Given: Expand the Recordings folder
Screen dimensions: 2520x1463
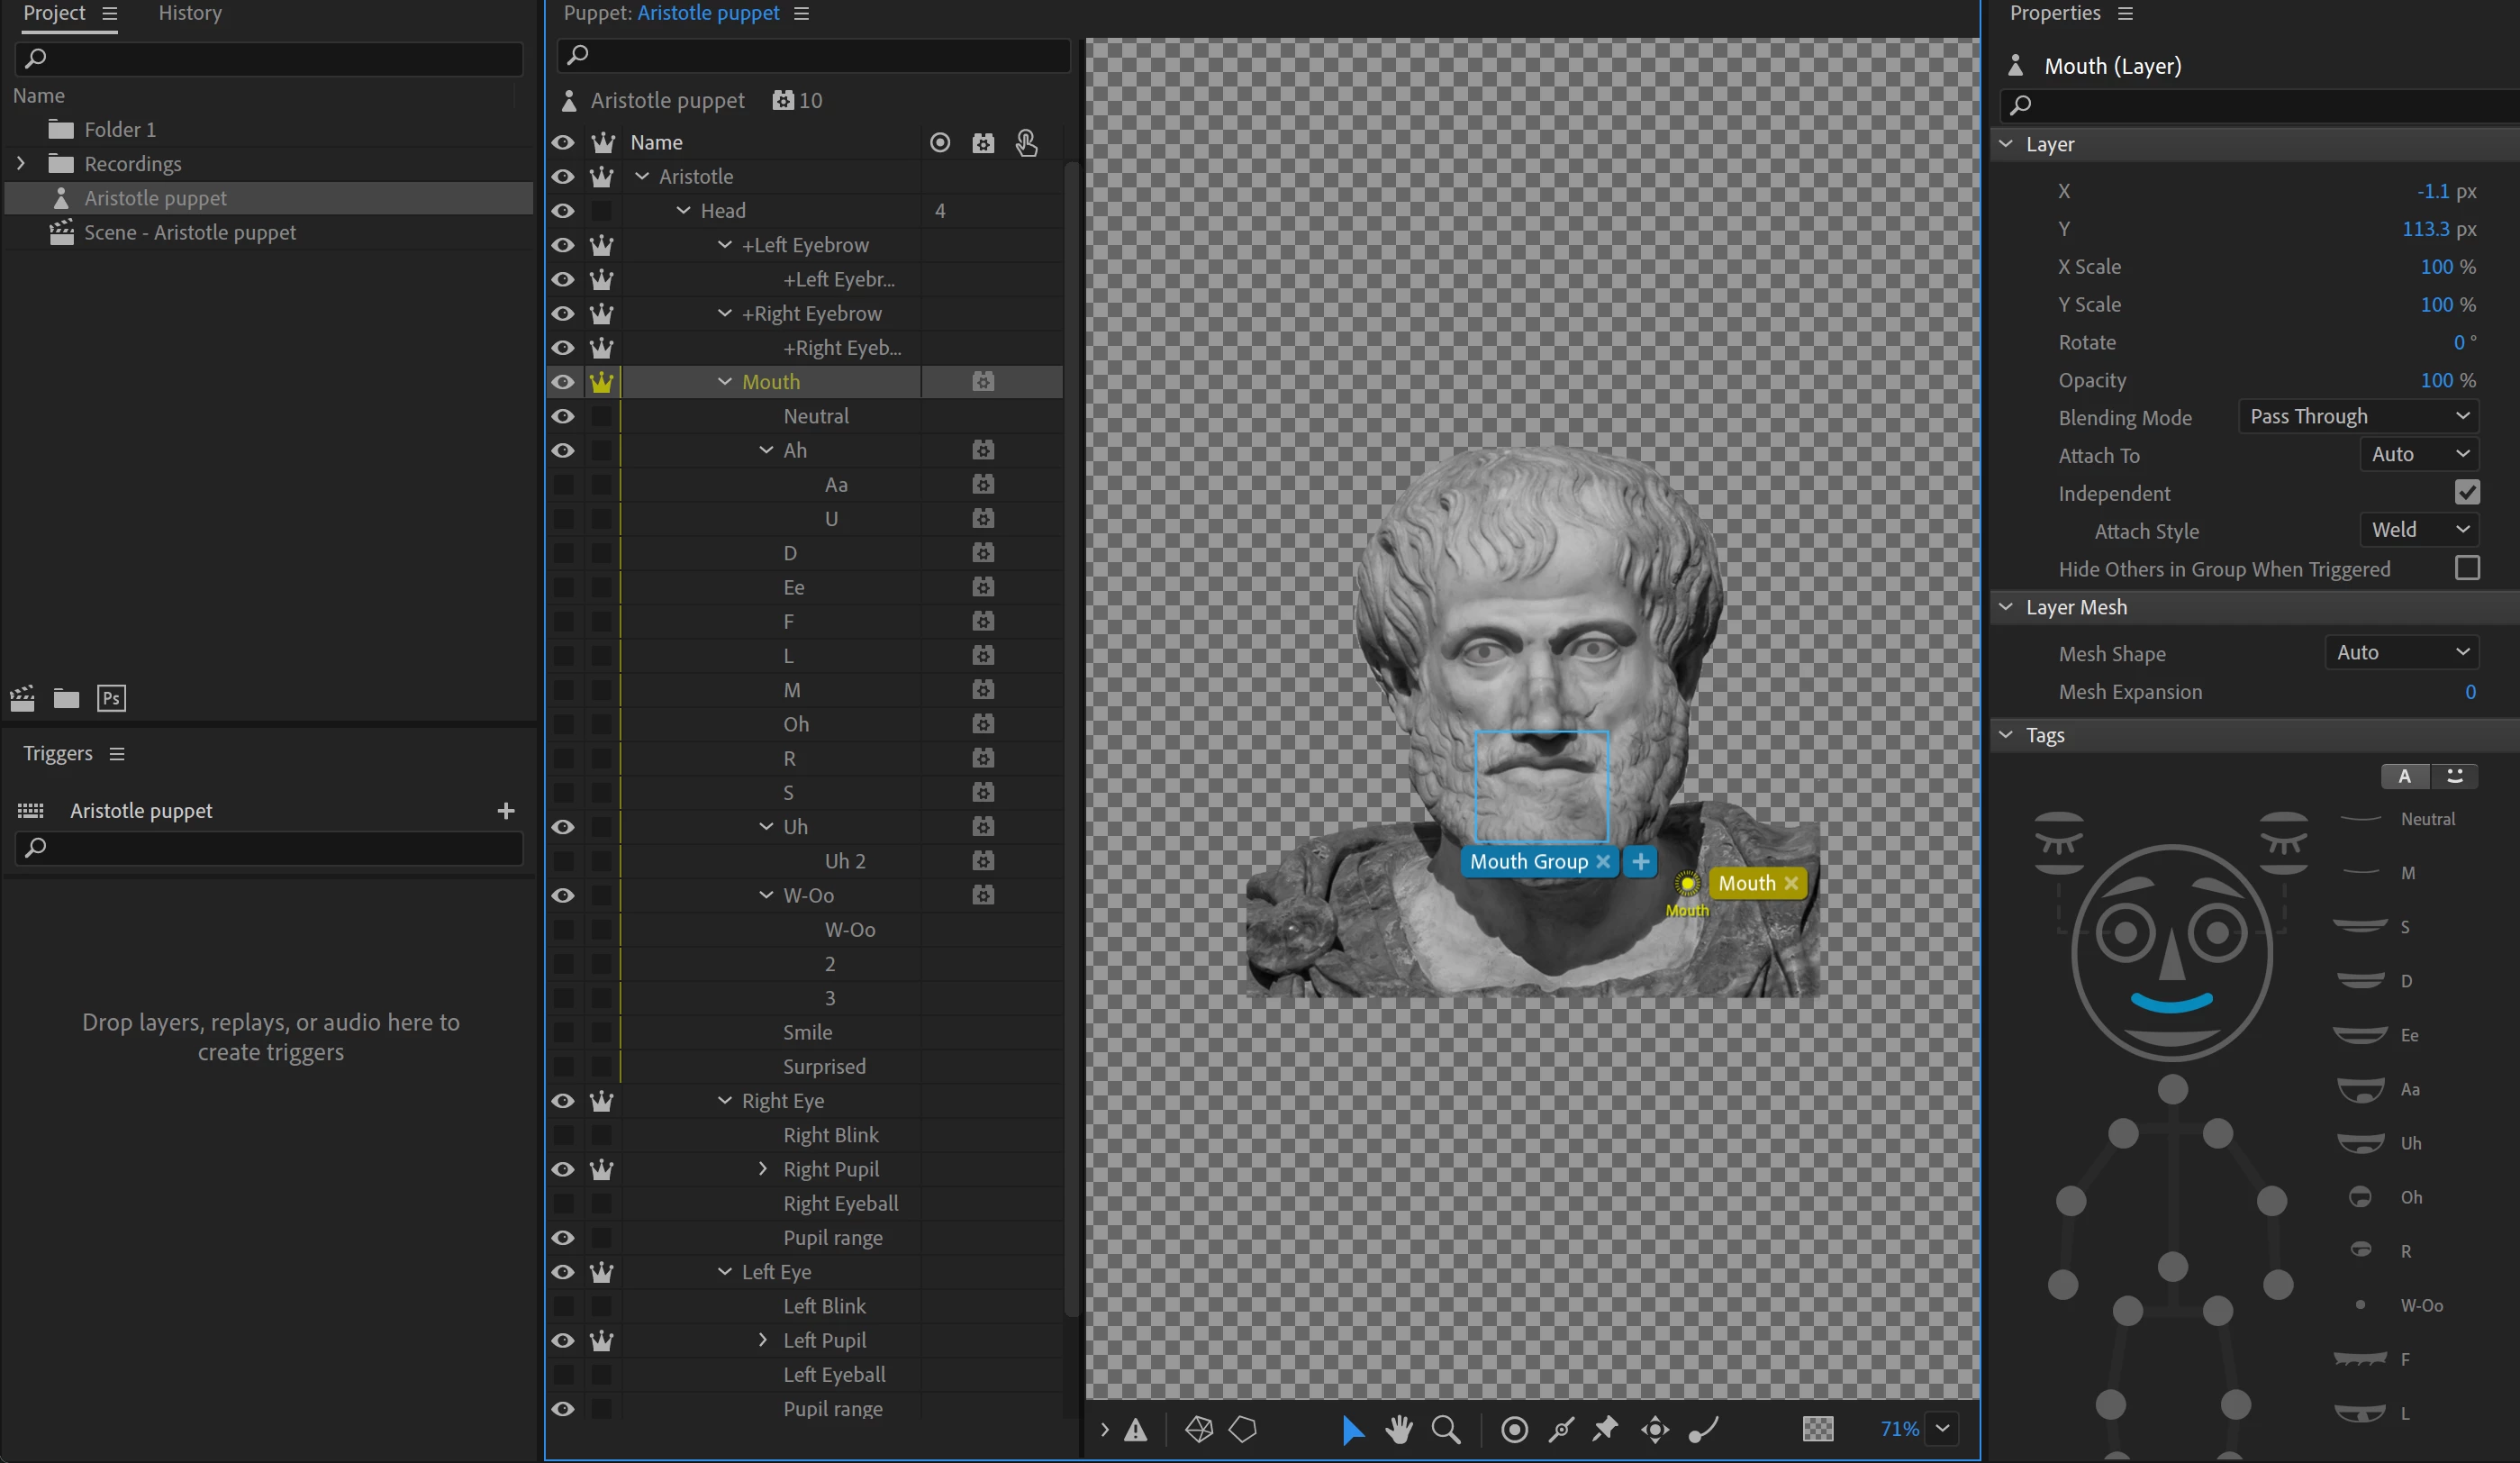Looking at the screenshot, I should click(x=21, y=163).
